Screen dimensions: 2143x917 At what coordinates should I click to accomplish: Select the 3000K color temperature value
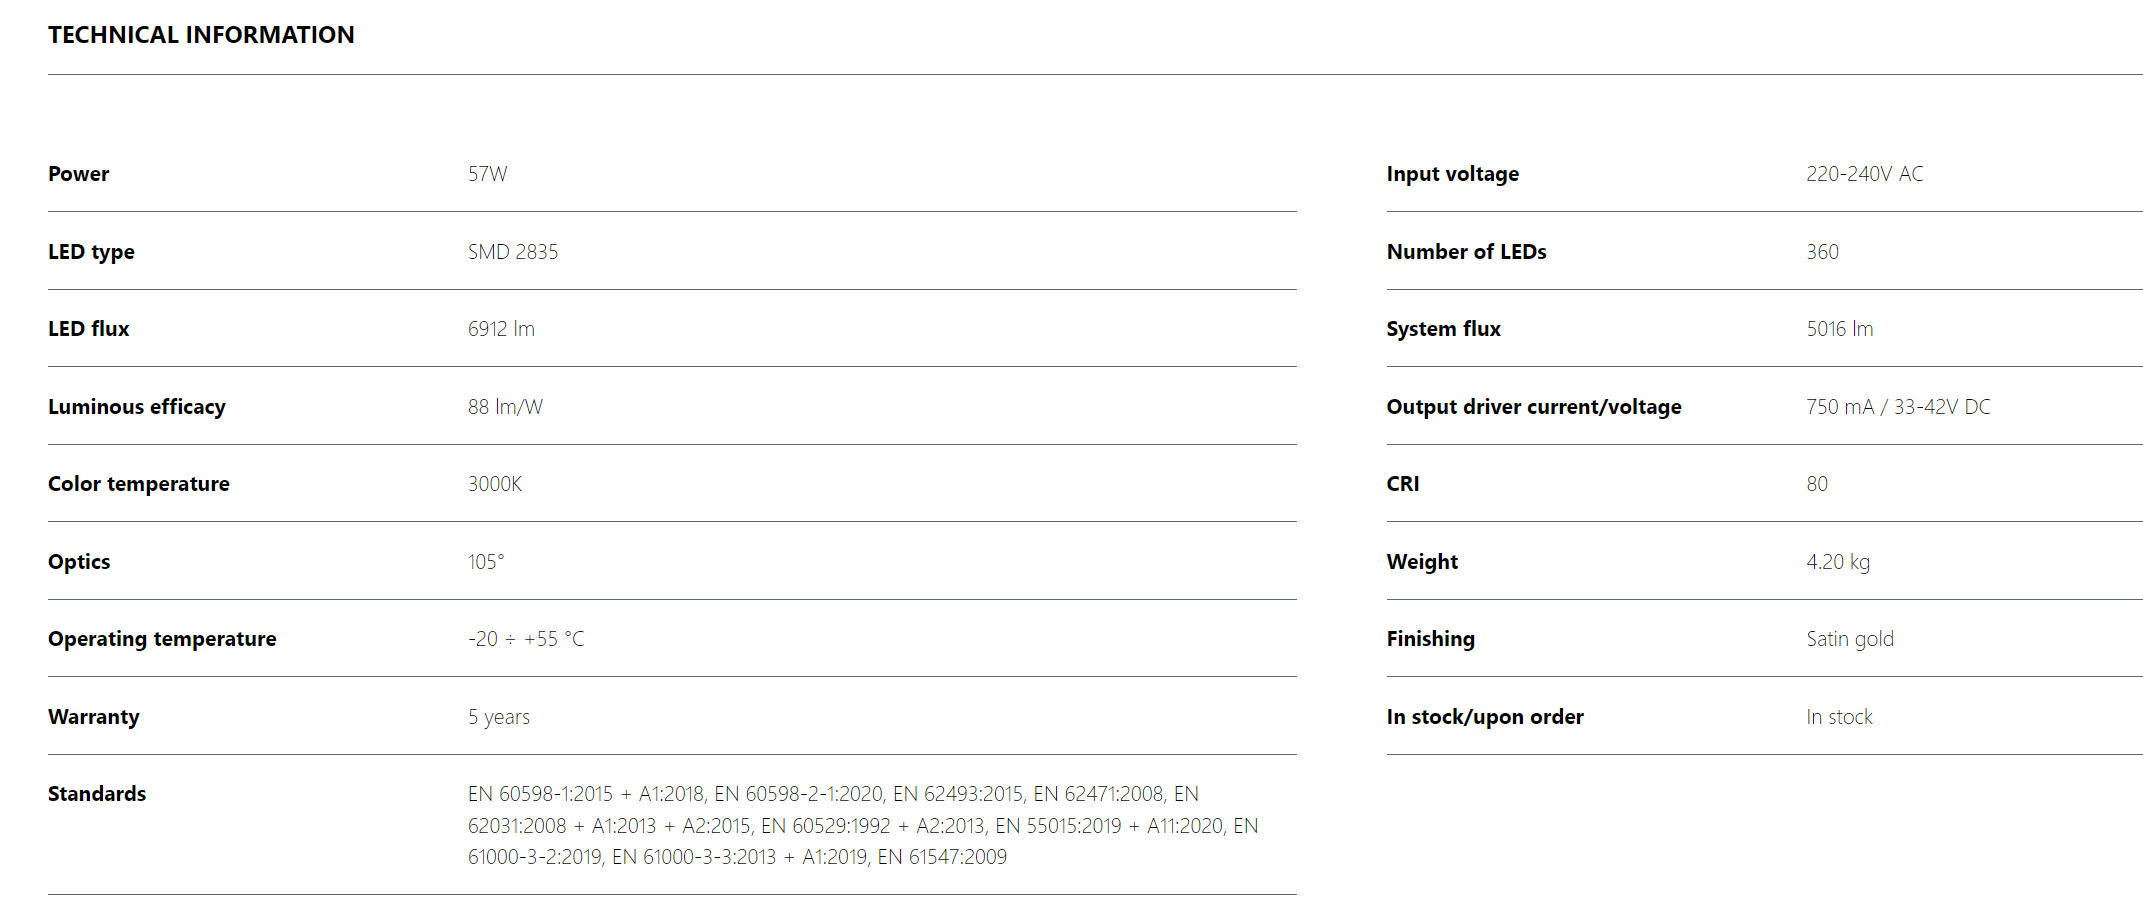click(x=494, y=484)
